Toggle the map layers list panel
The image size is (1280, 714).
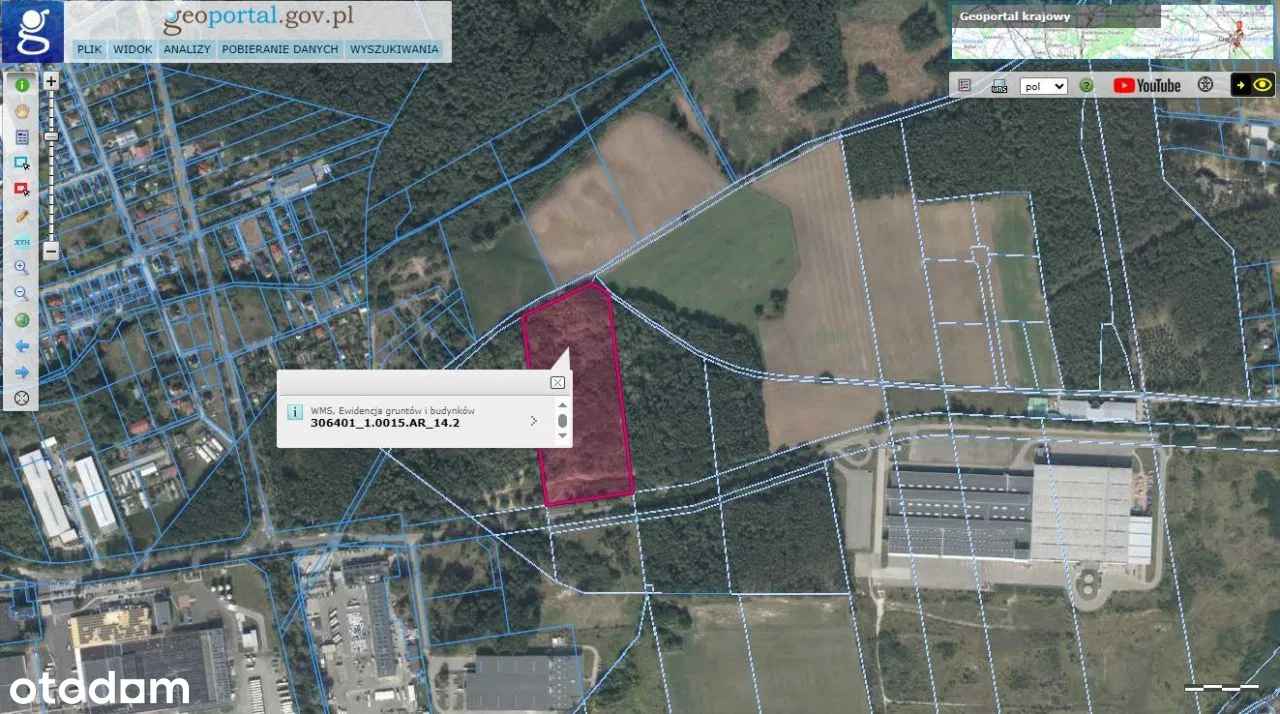pos(964,86)
